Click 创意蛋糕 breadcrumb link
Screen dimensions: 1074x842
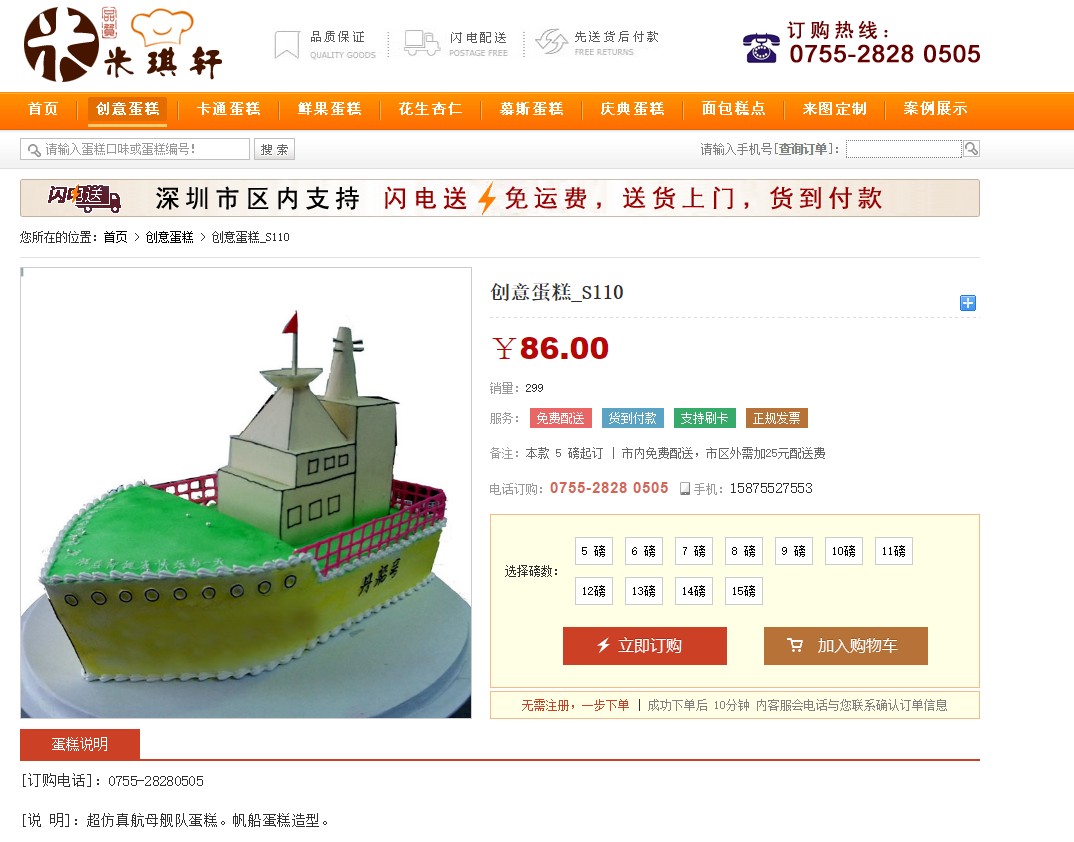pyautogui.click(x=169, y=237)
